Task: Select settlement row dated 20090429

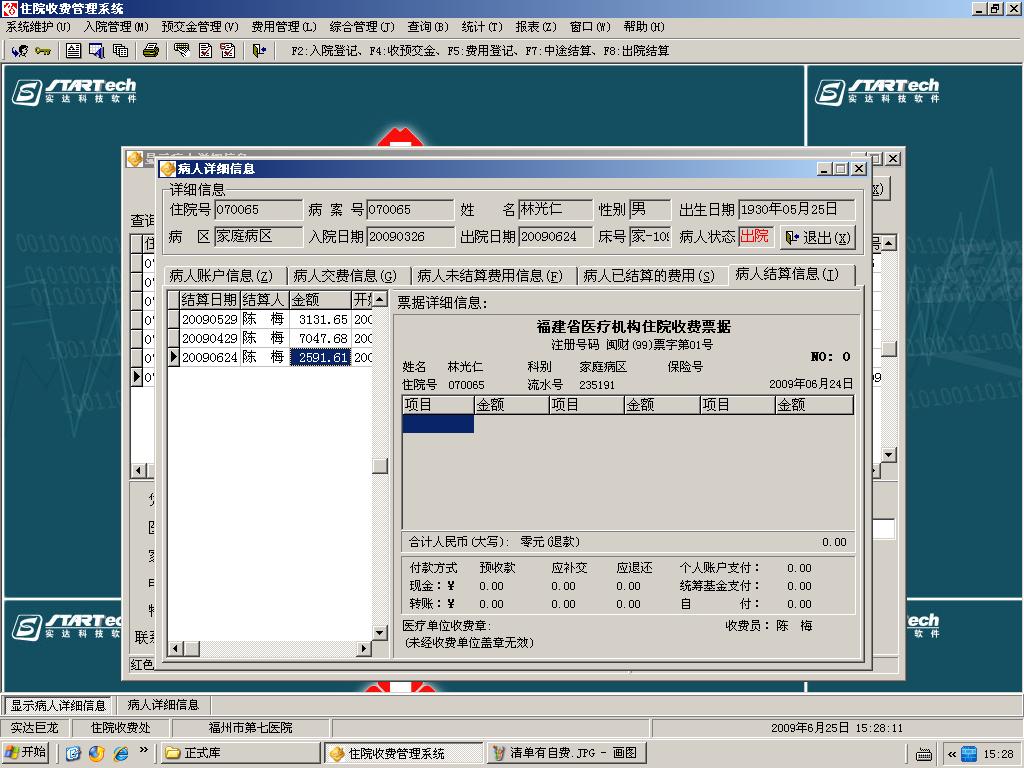Action: click(270, 338)
